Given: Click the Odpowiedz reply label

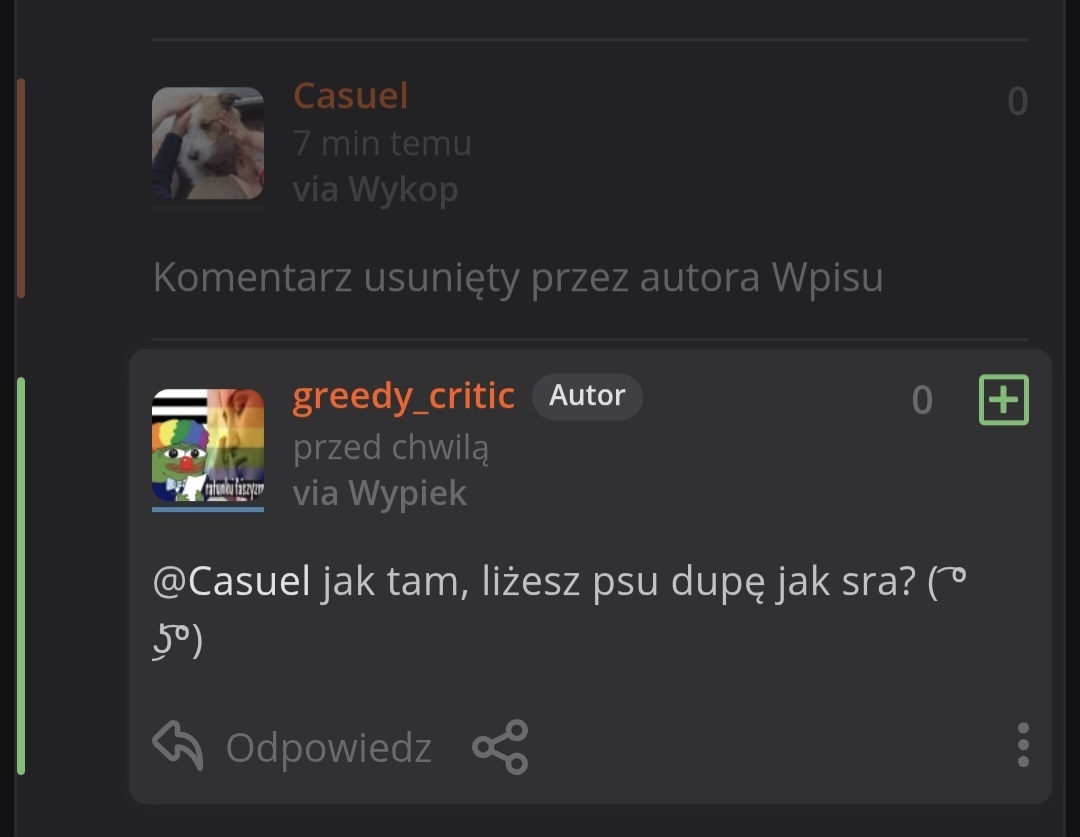Looking at the screenshot, I should (x=329, y=747).
